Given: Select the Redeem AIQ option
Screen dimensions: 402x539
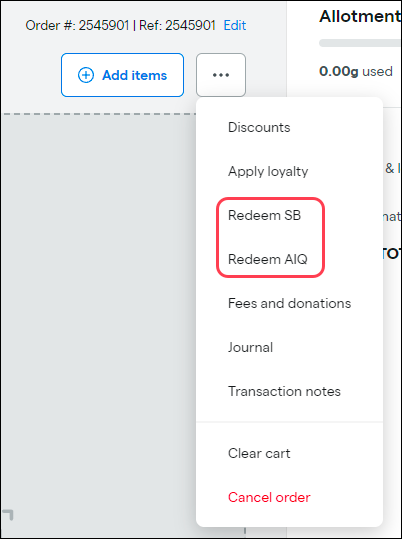Looking at the screenshot, I should tap(268, 259).
